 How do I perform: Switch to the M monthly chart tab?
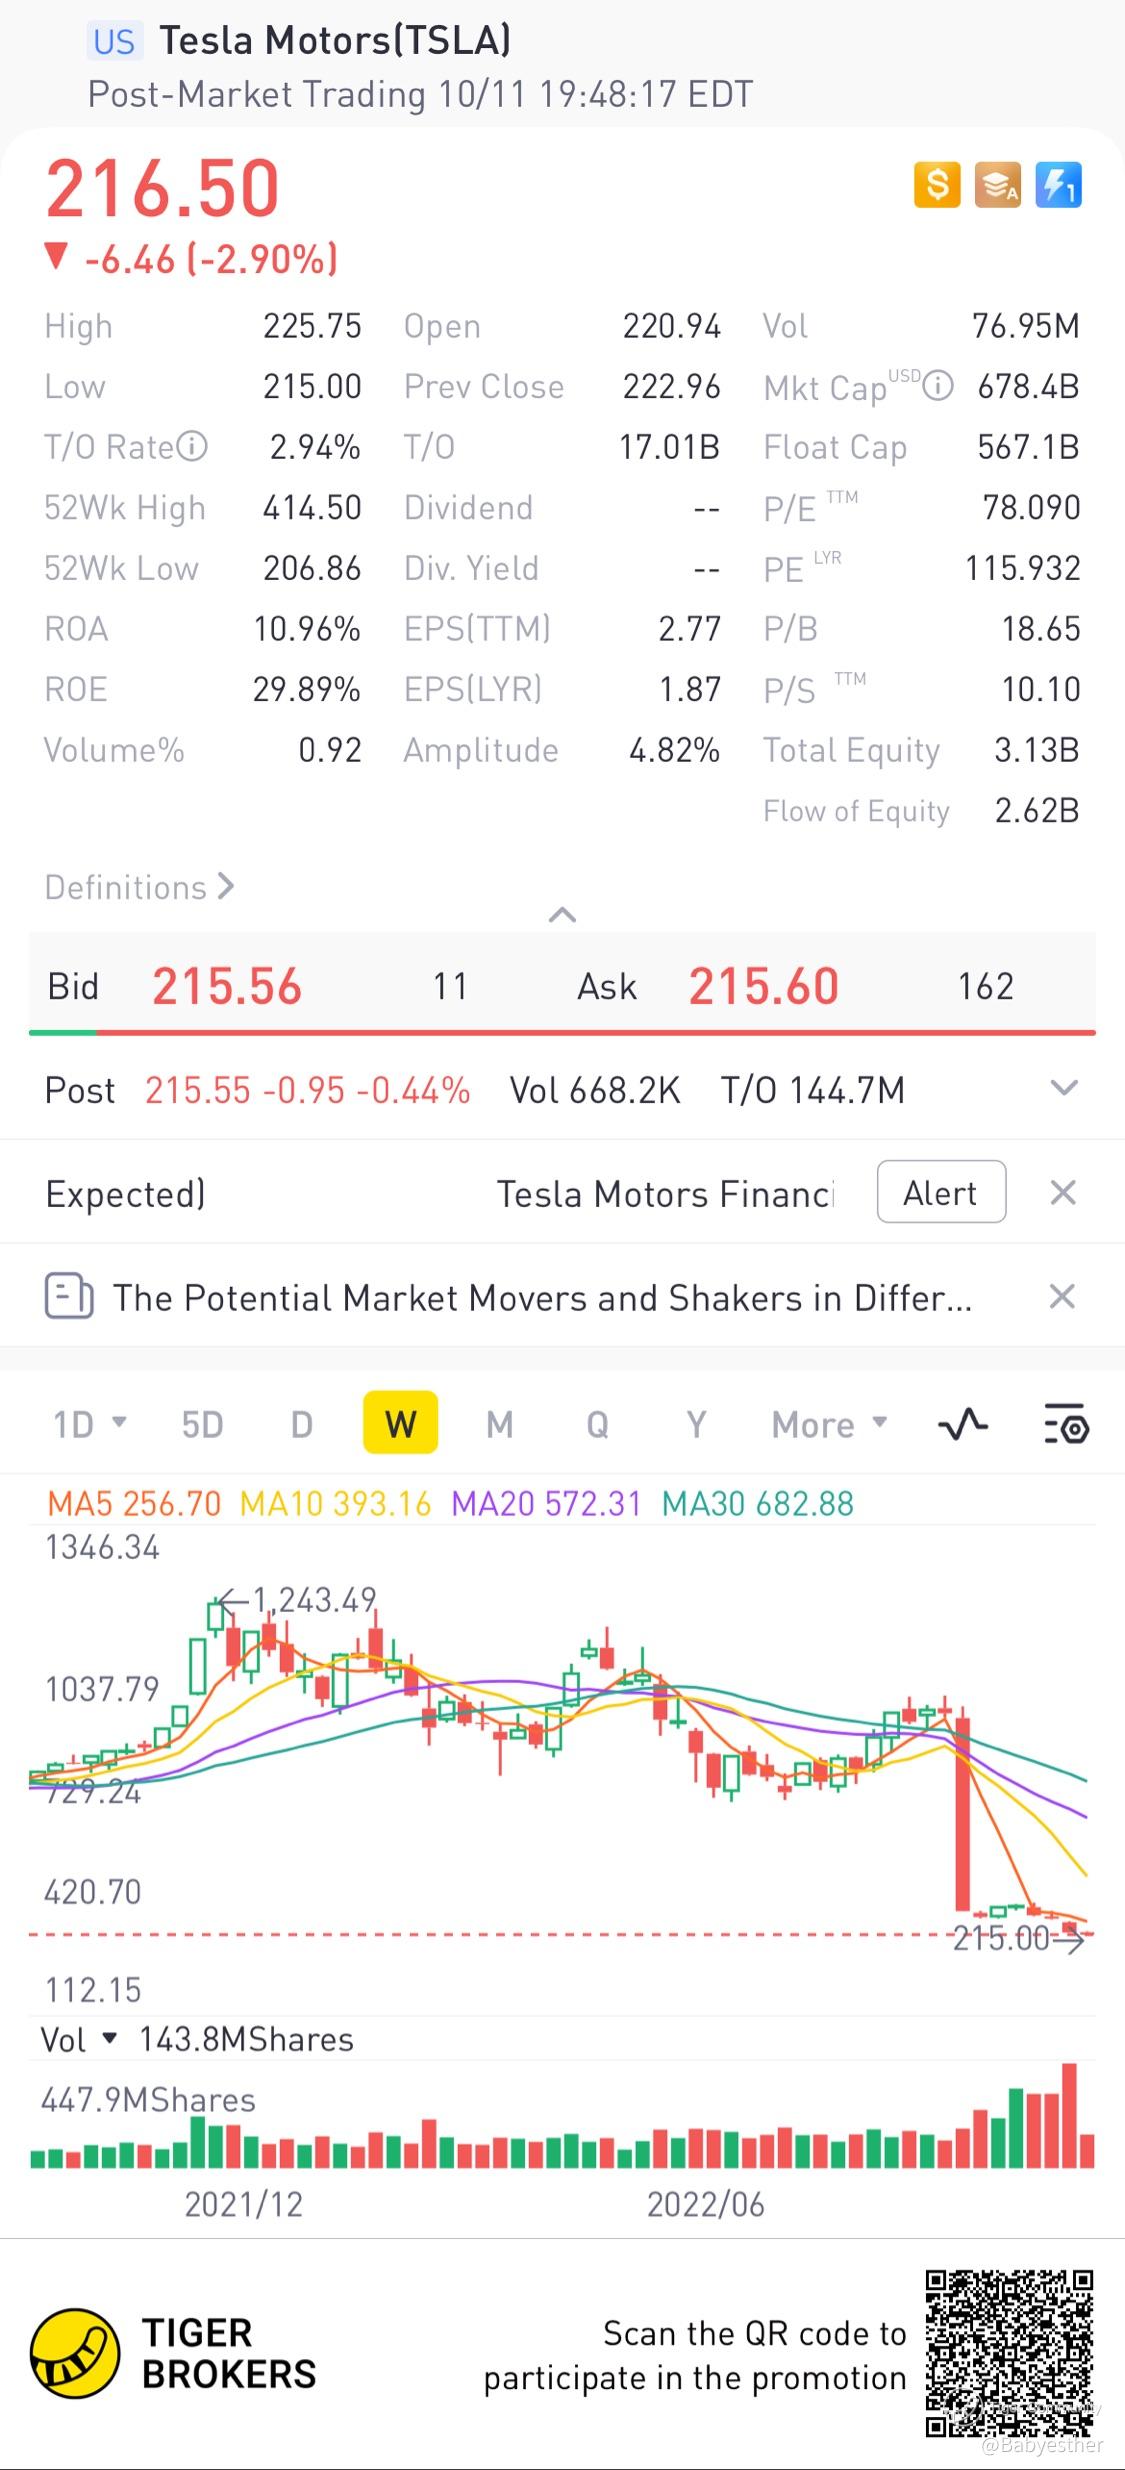[500, 1424]
